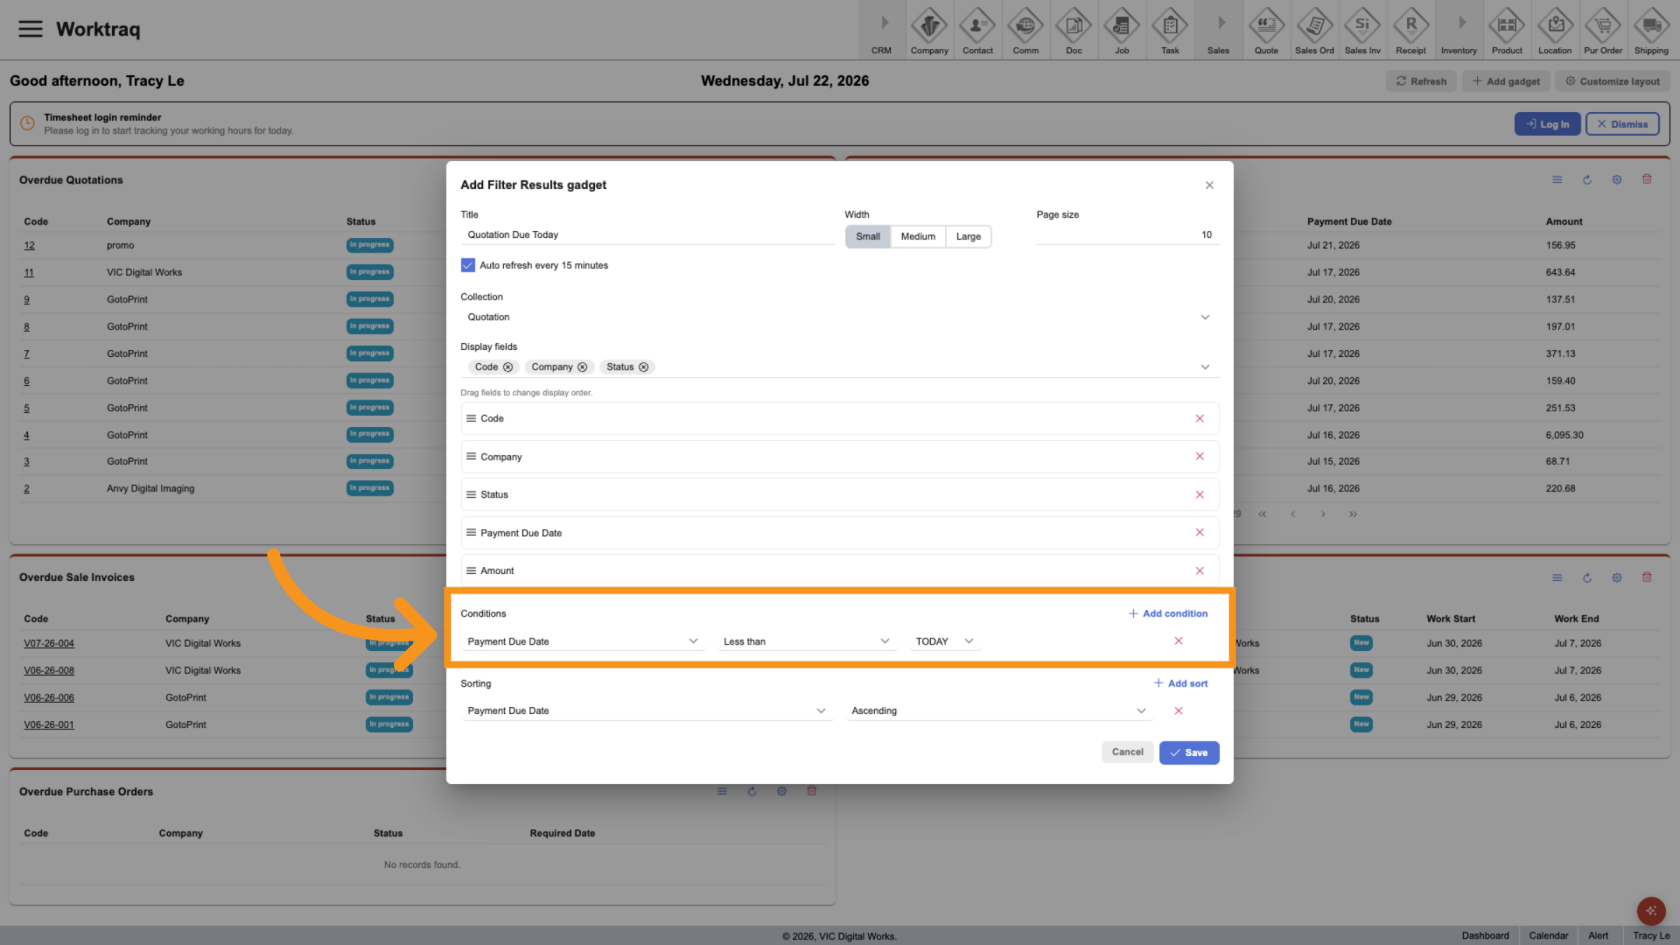Open the TODAY value dropdown
The height and width of the screenshot is (945, 1680).
(x=945, y=642)
